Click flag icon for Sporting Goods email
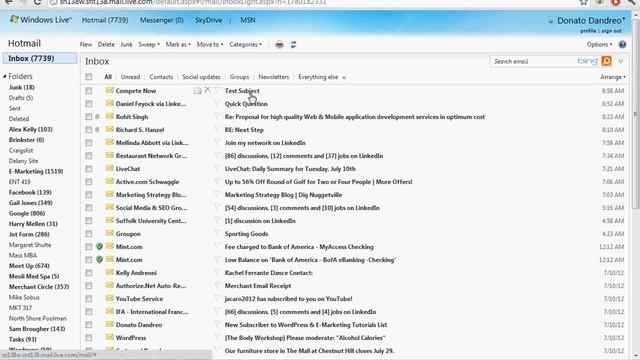The width and height of the screenshot is (640, 360). tap(217, 233)
